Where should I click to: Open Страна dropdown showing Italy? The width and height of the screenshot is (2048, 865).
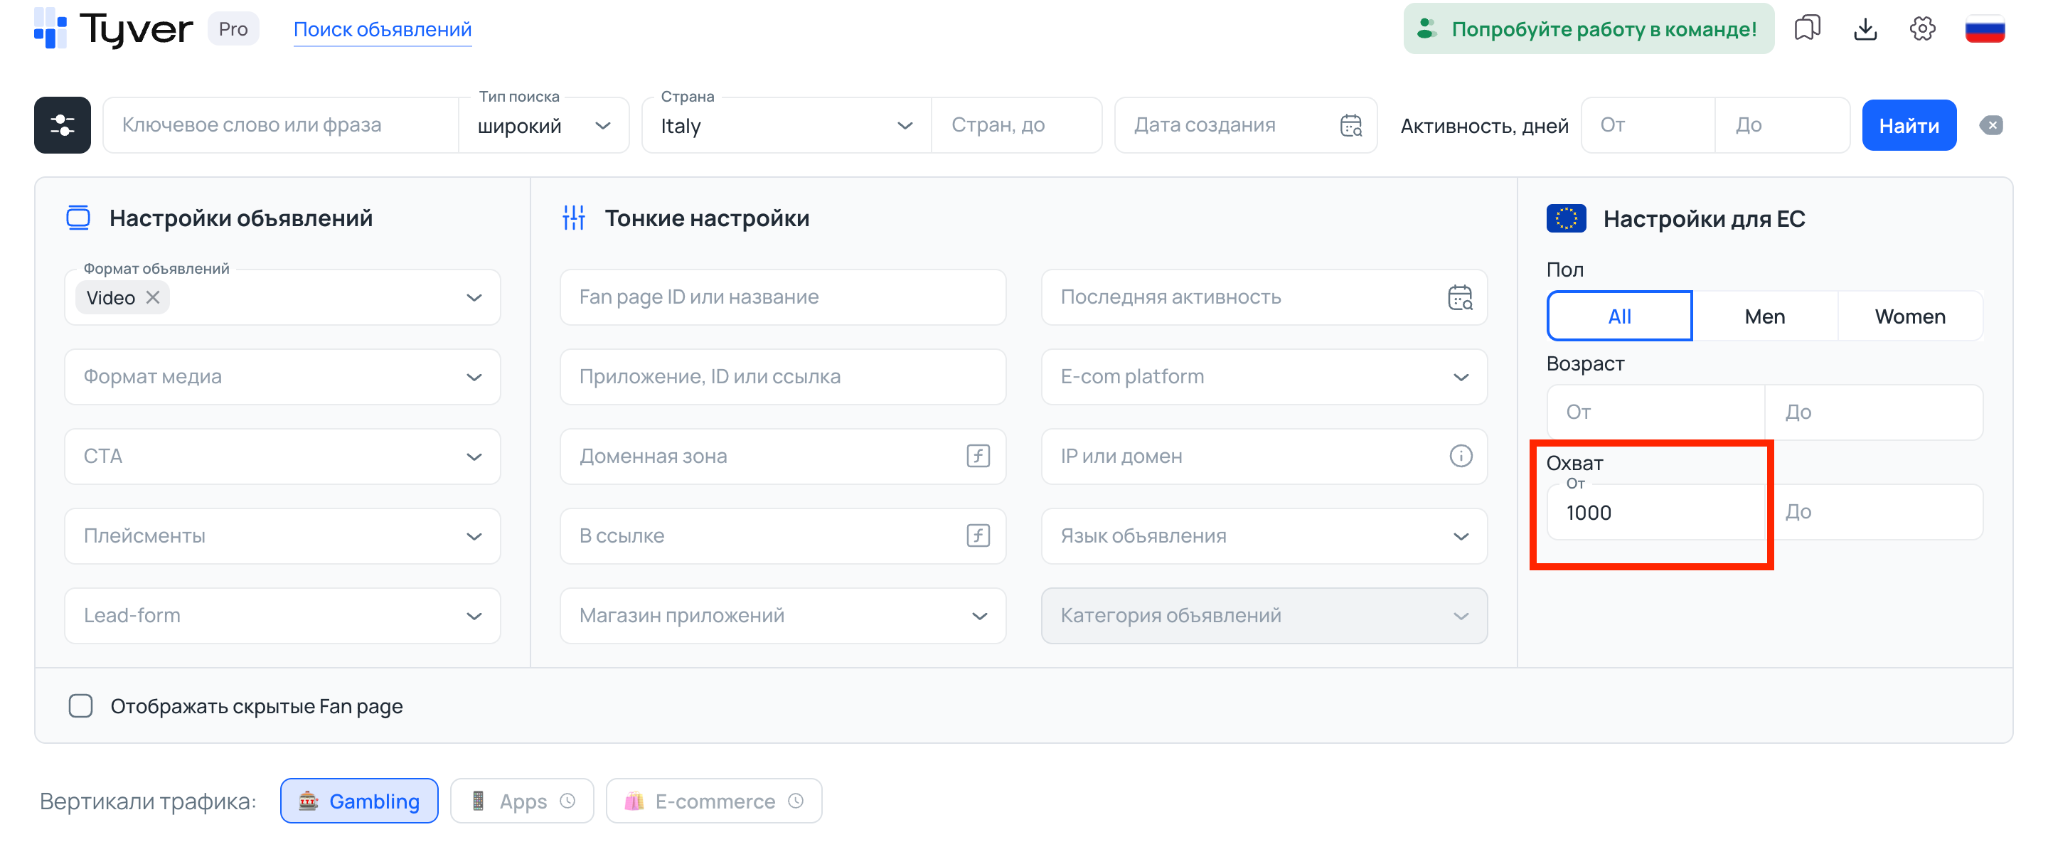click(787, 125)
